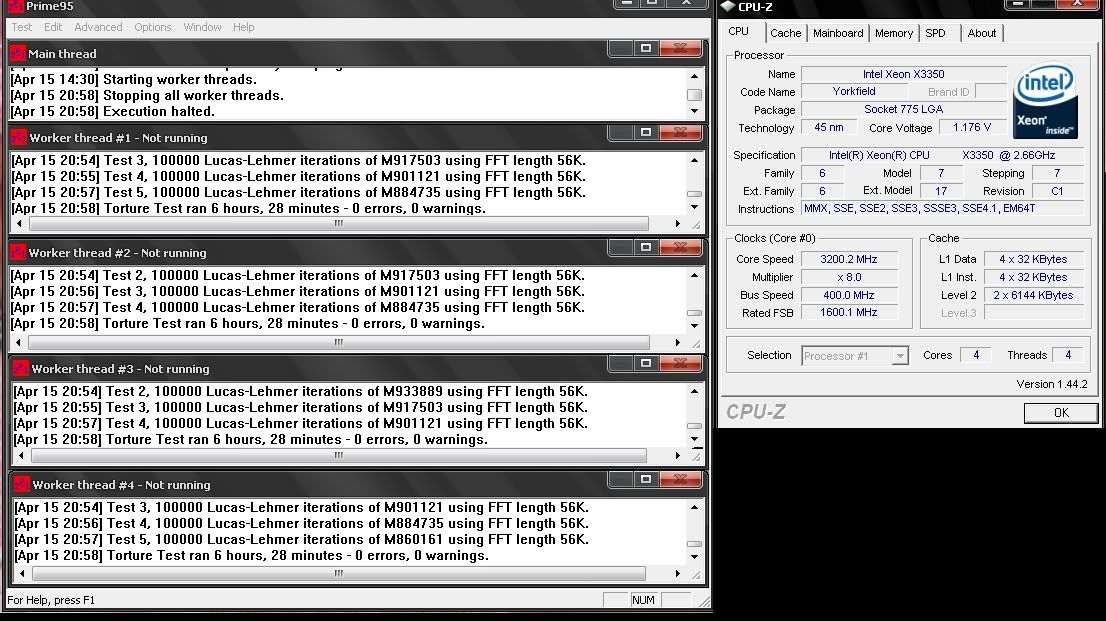Screen dimensions: 1106x621
Task: Maximize the Worker thread #1 window
Action: coord(645,132)
